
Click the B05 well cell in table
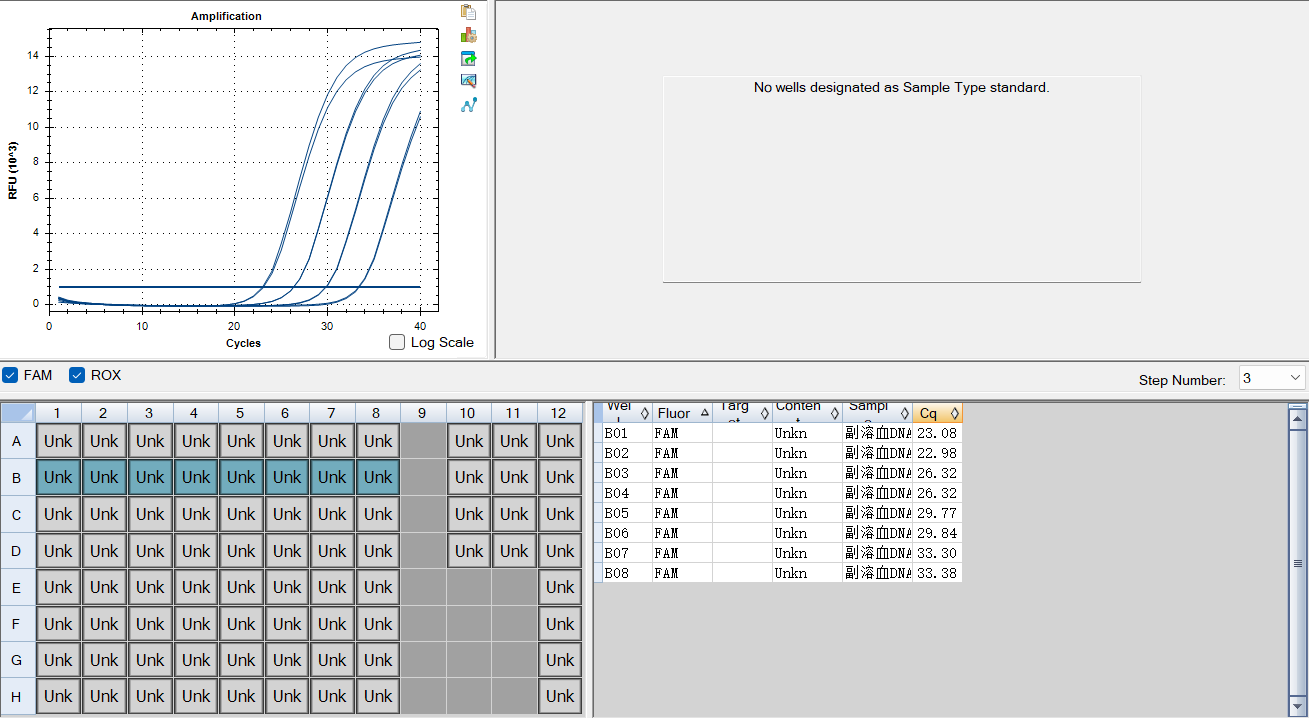[627, 513]
